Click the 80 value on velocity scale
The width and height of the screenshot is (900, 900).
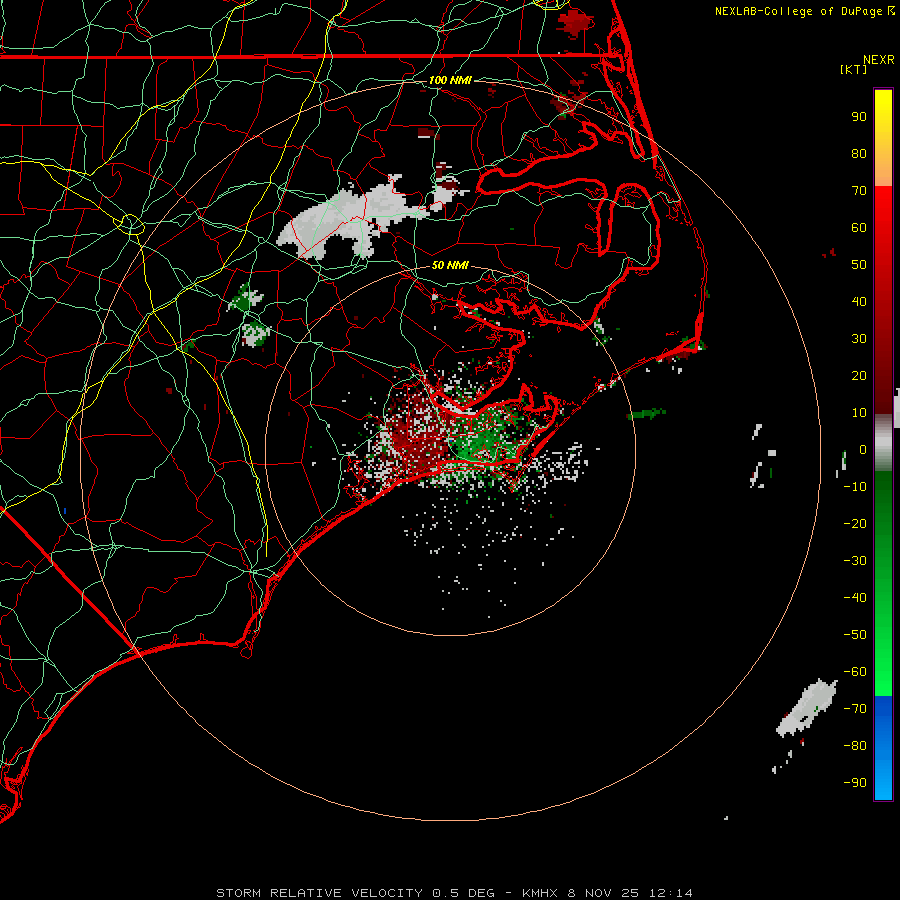(x=859, y=153)
